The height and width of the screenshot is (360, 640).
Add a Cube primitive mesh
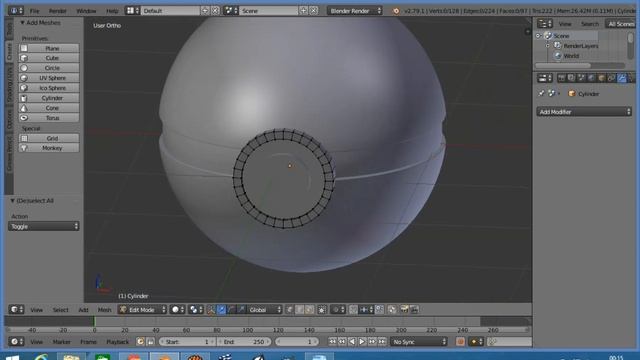(49, 58)
